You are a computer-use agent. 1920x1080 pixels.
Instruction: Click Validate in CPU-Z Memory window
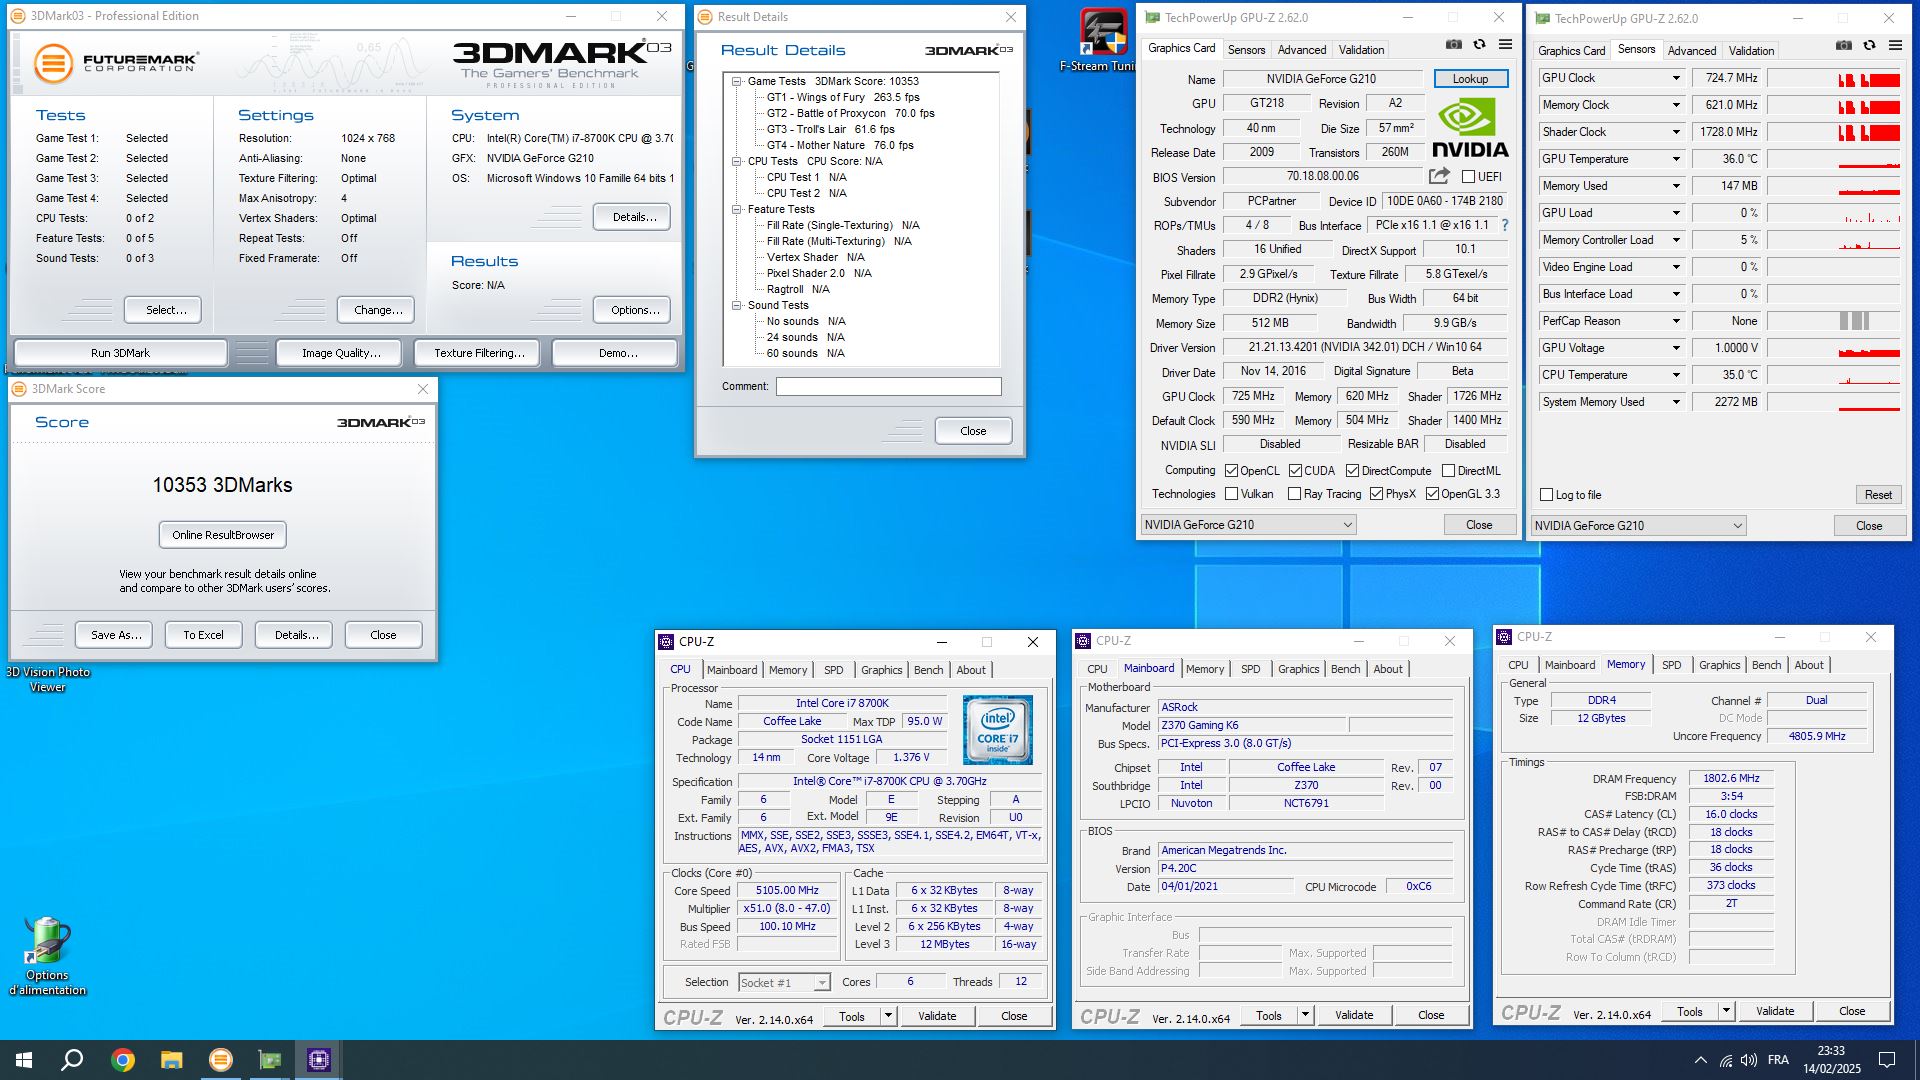tap(1775, 1011)
